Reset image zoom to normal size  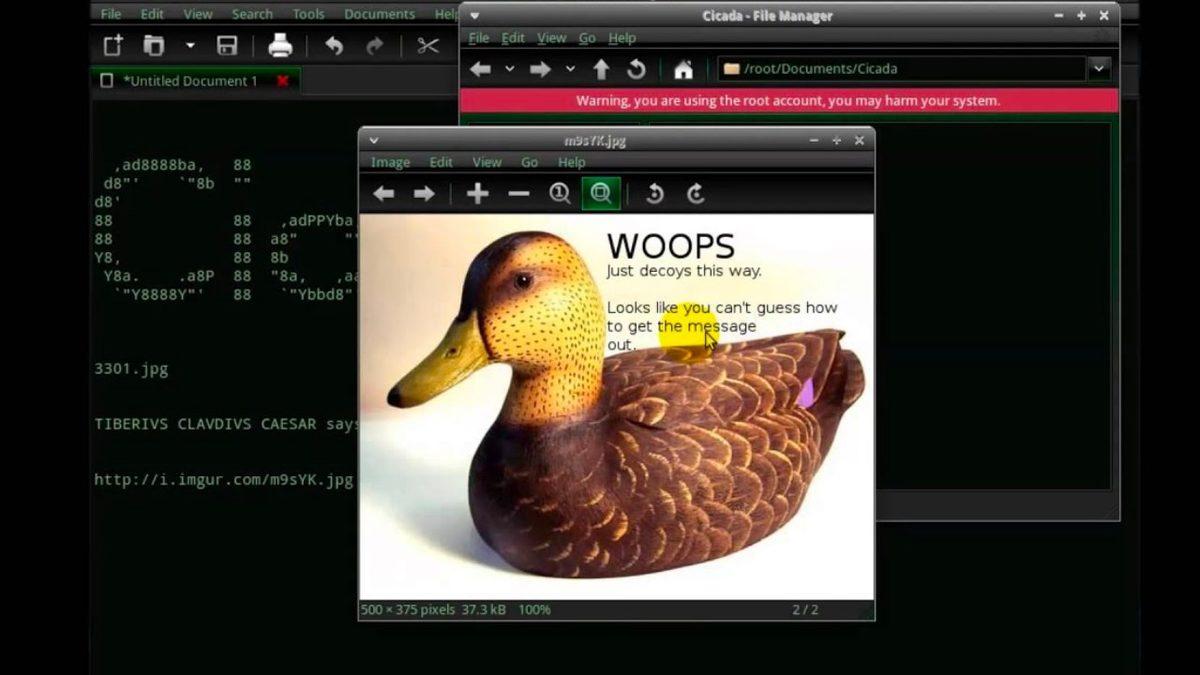click(x=560, y=194)
